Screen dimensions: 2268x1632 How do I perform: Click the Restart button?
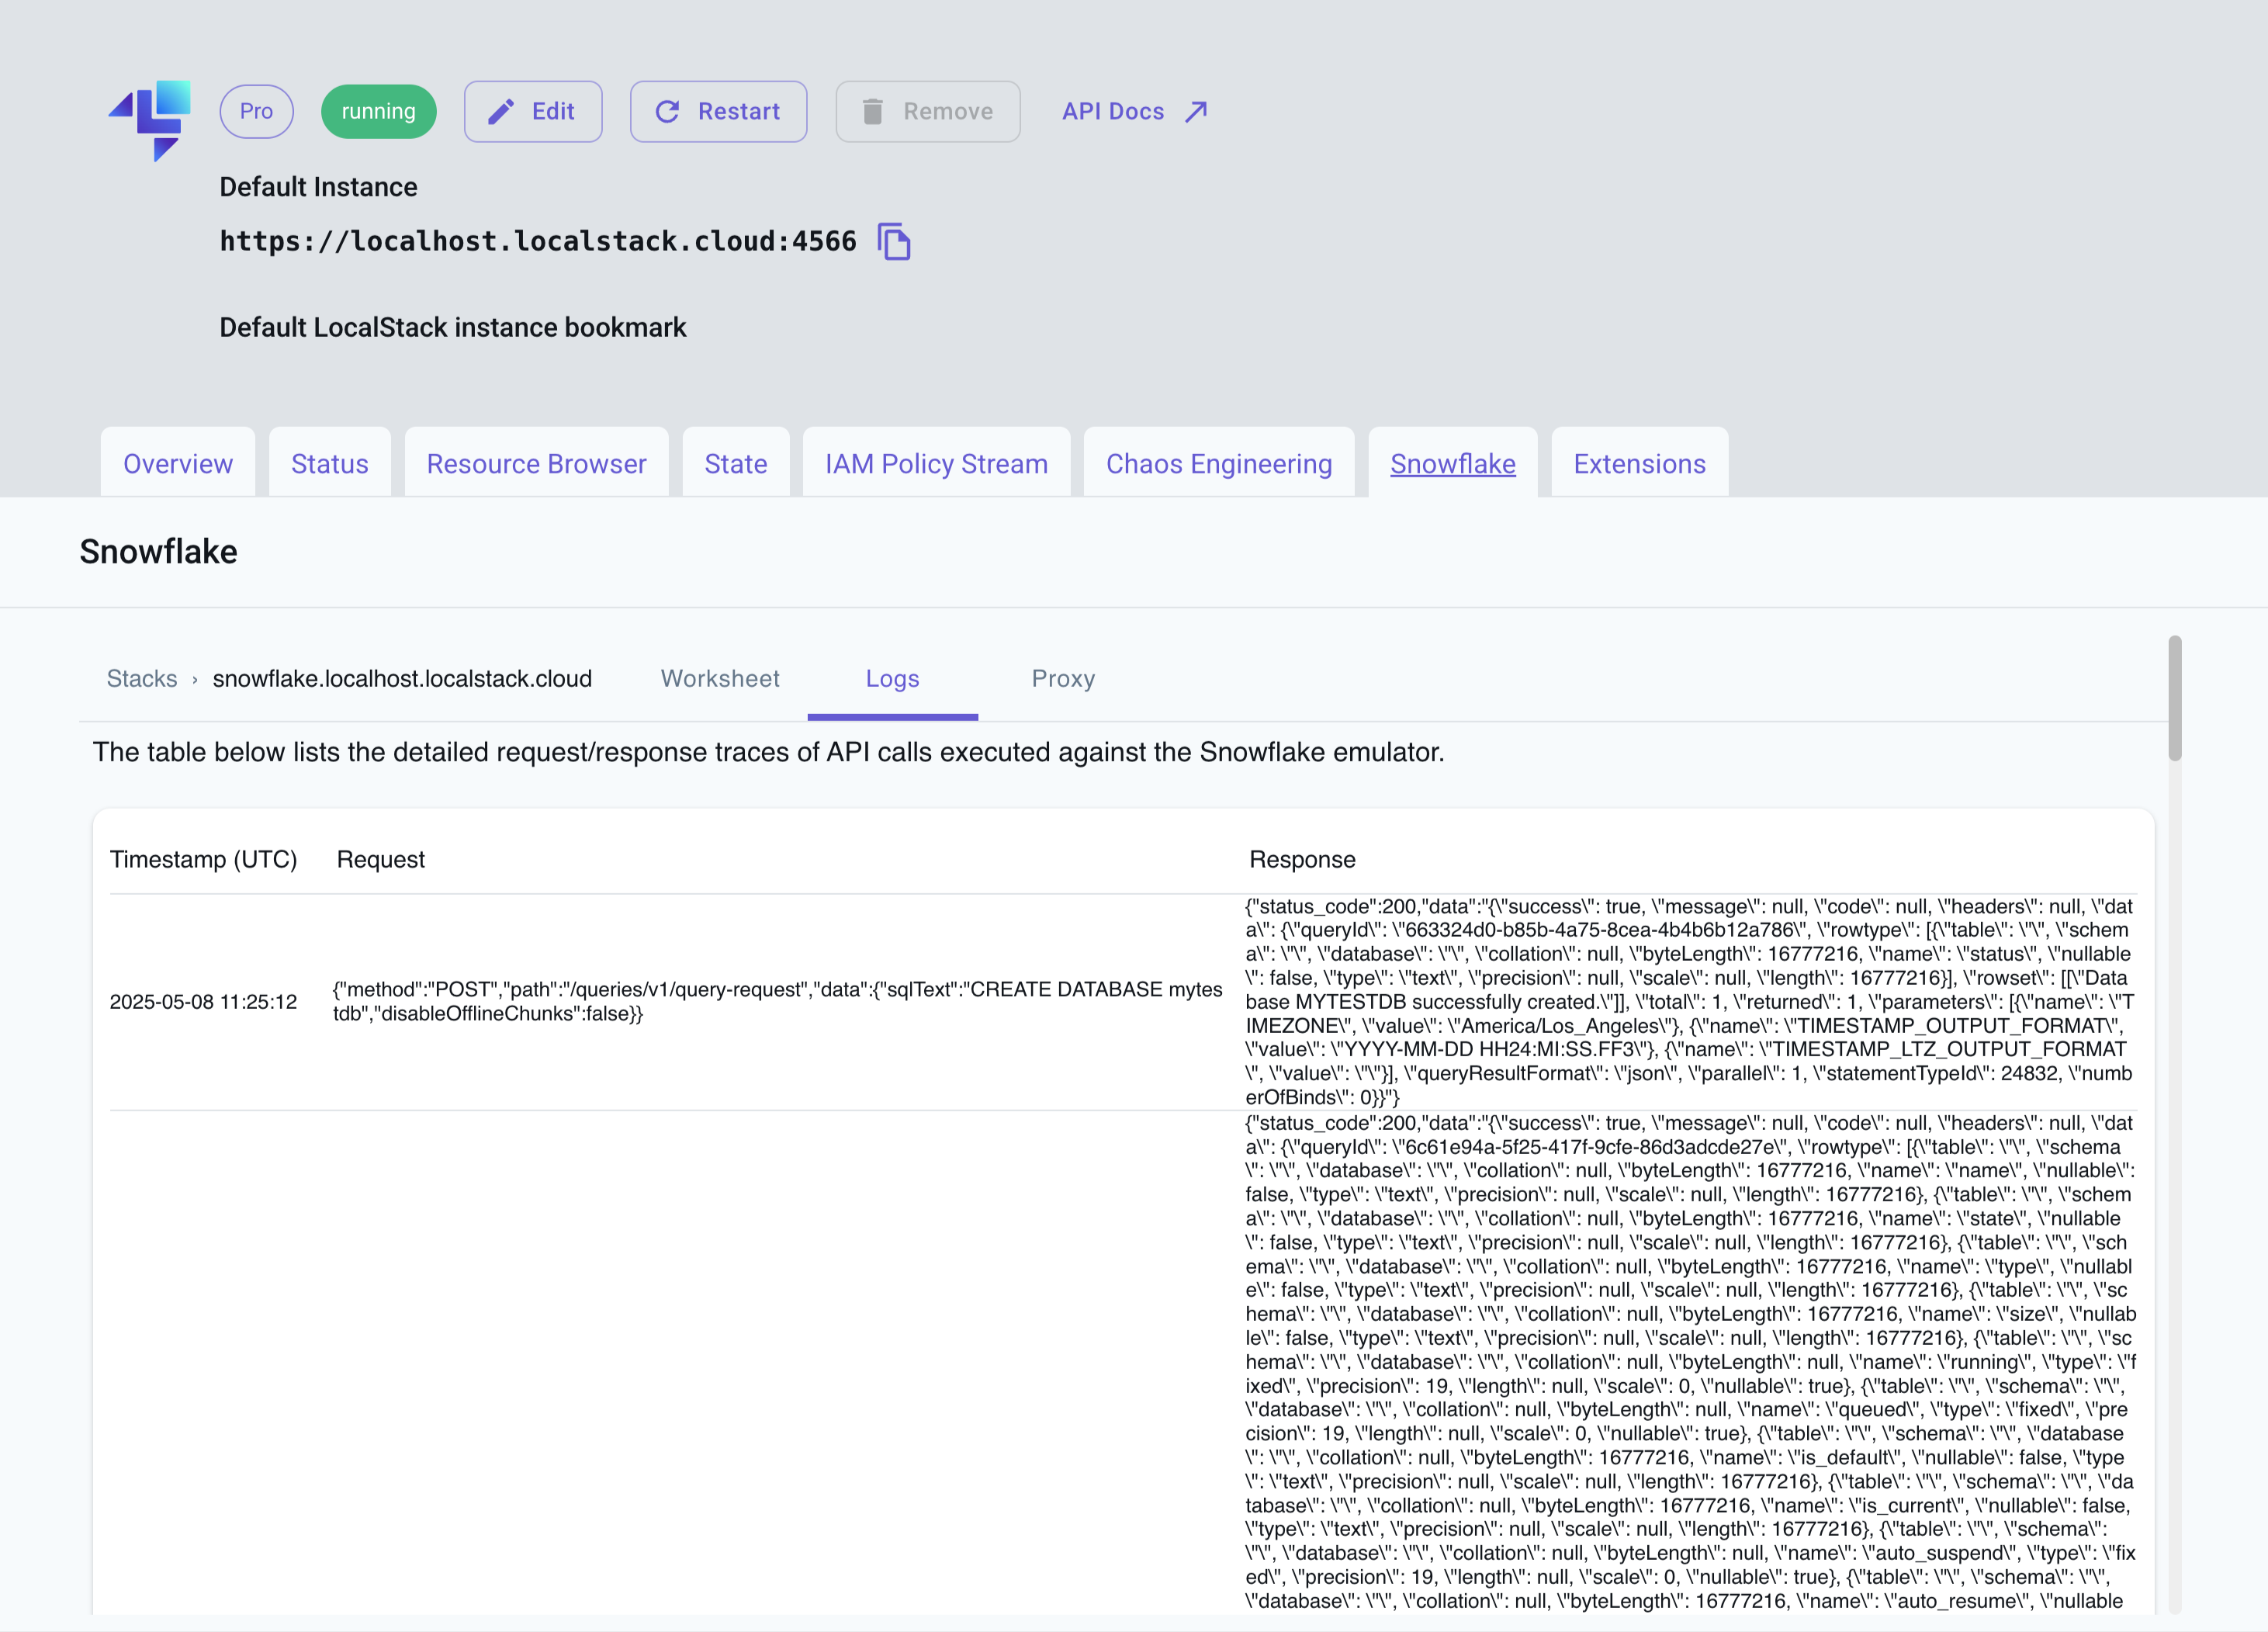coord(718,111)
